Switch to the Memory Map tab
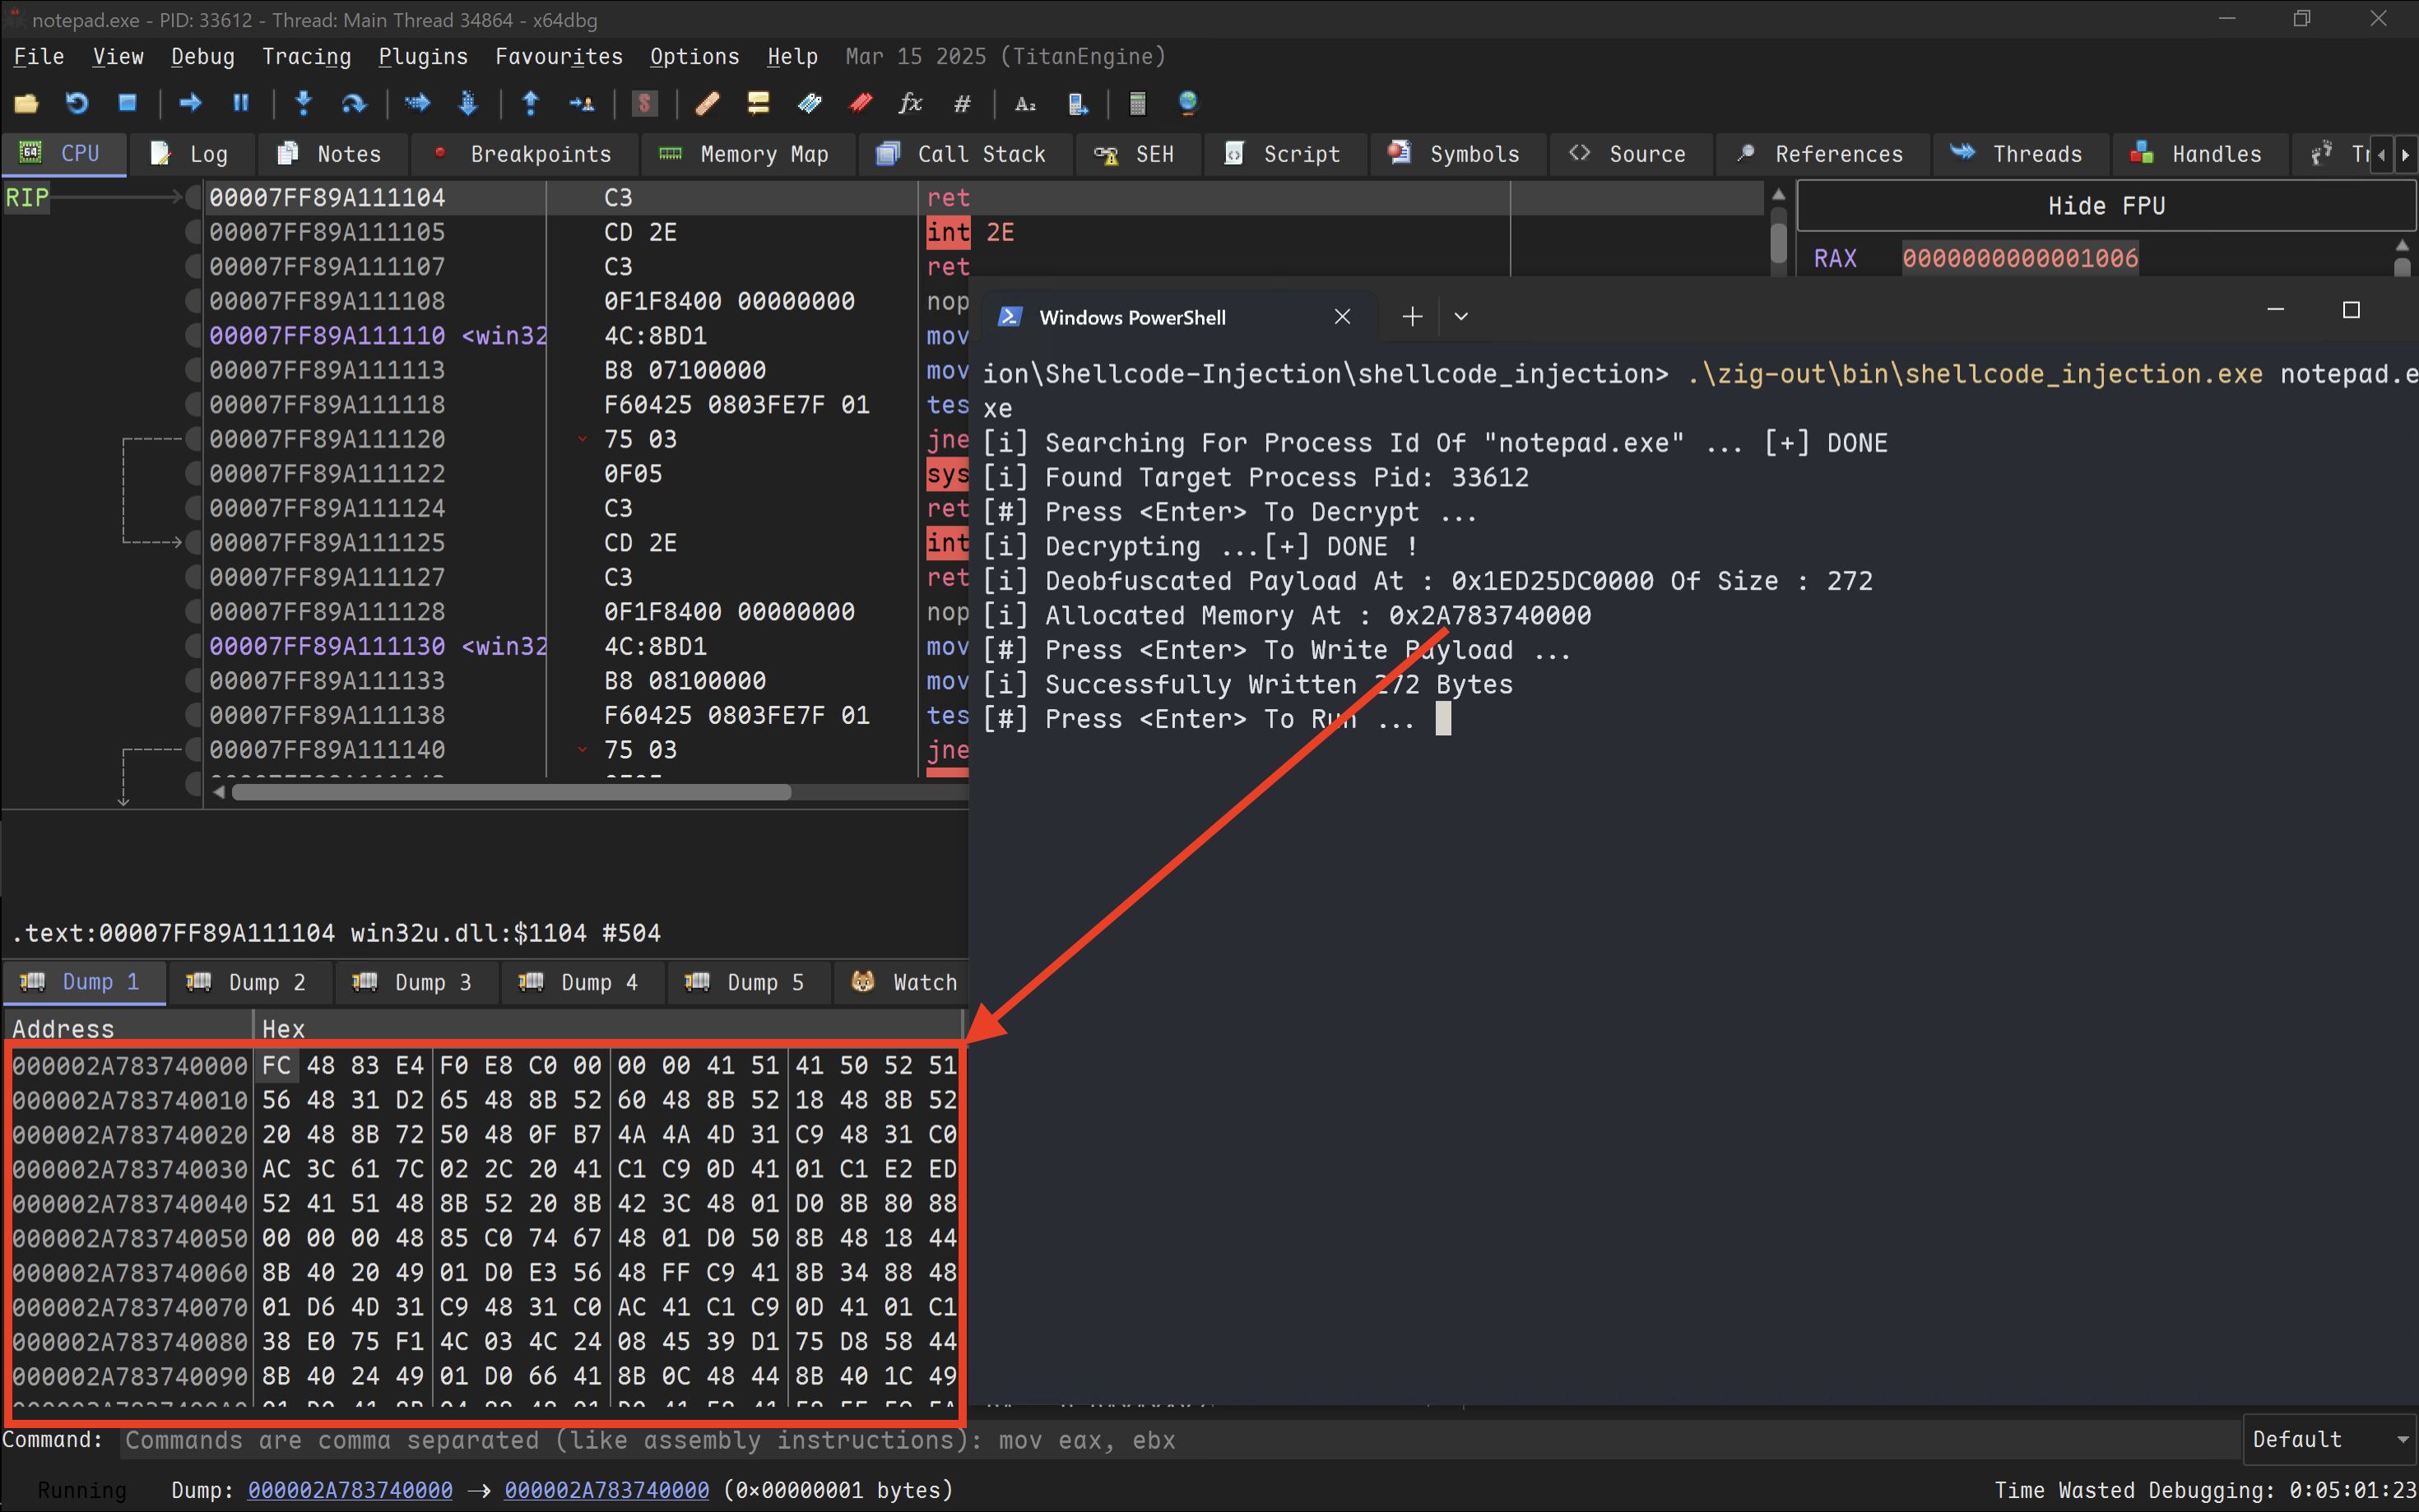The width and height of the screenshot is (2419, 1512). coord(745,154)
